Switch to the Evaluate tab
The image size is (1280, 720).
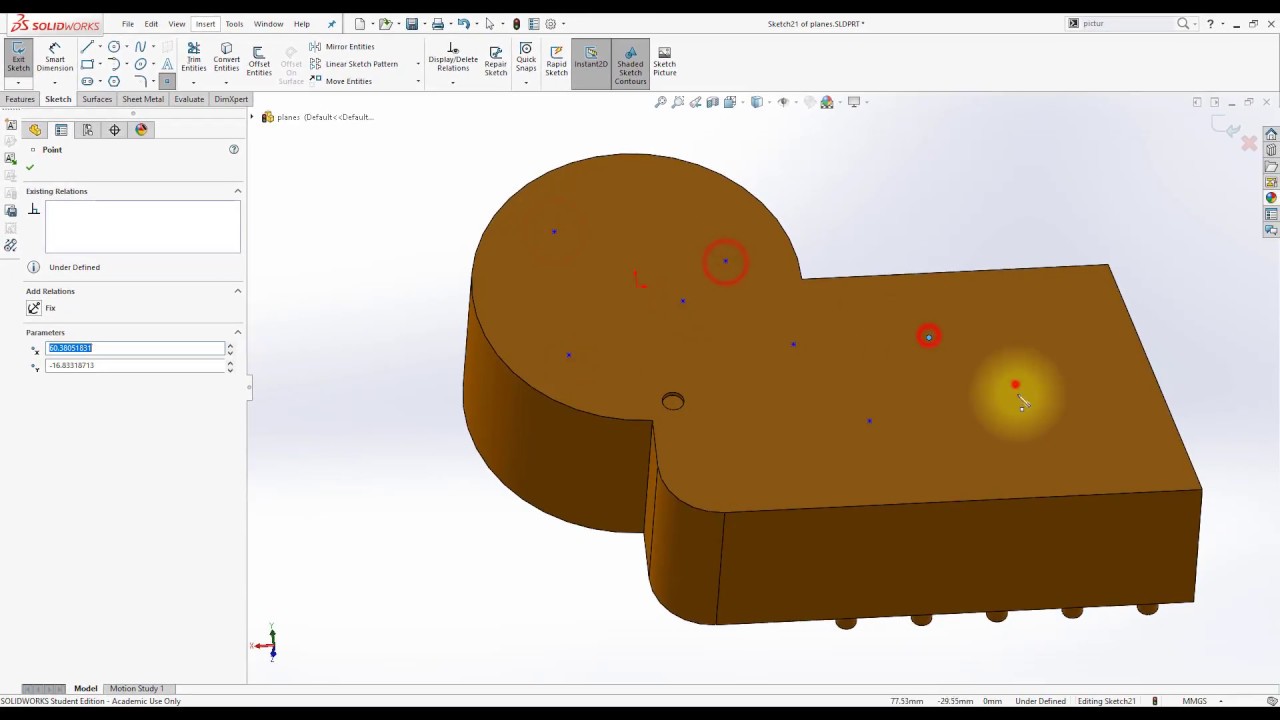tap(189, 99)
